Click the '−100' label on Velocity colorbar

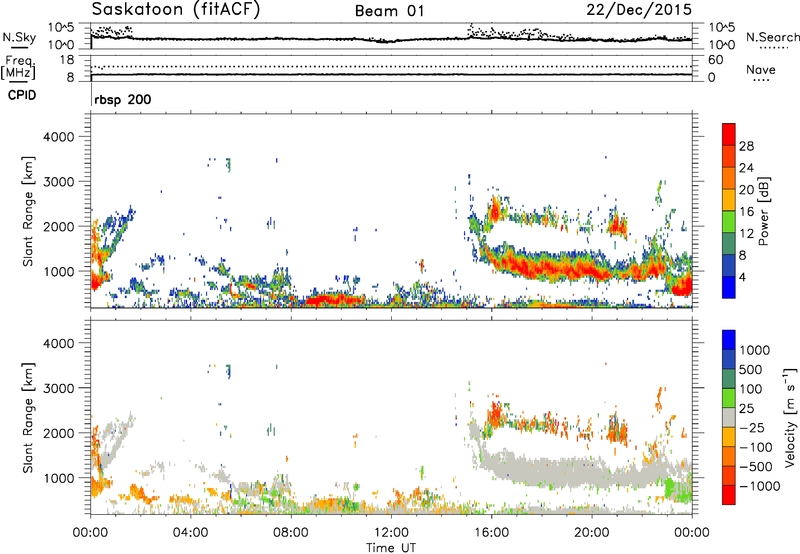tap(756, 447)
